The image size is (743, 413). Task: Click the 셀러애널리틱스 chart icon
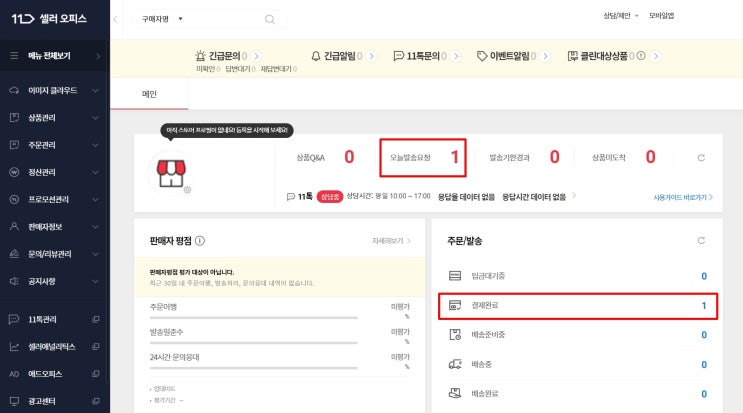point(14,347)
